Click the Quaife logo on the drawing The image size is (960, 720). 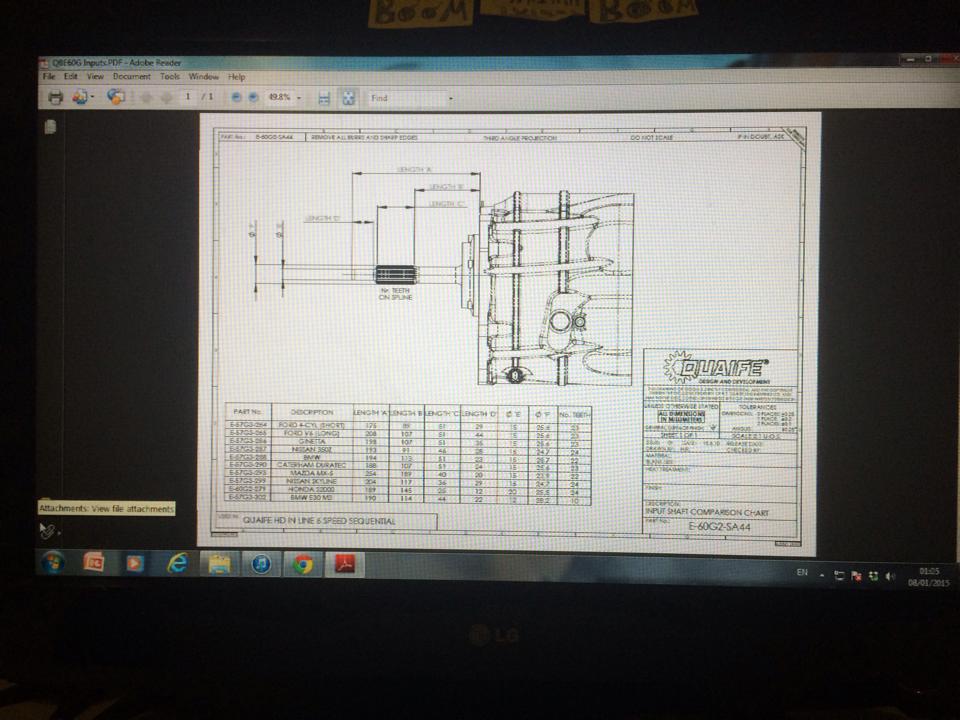[716, 367]
